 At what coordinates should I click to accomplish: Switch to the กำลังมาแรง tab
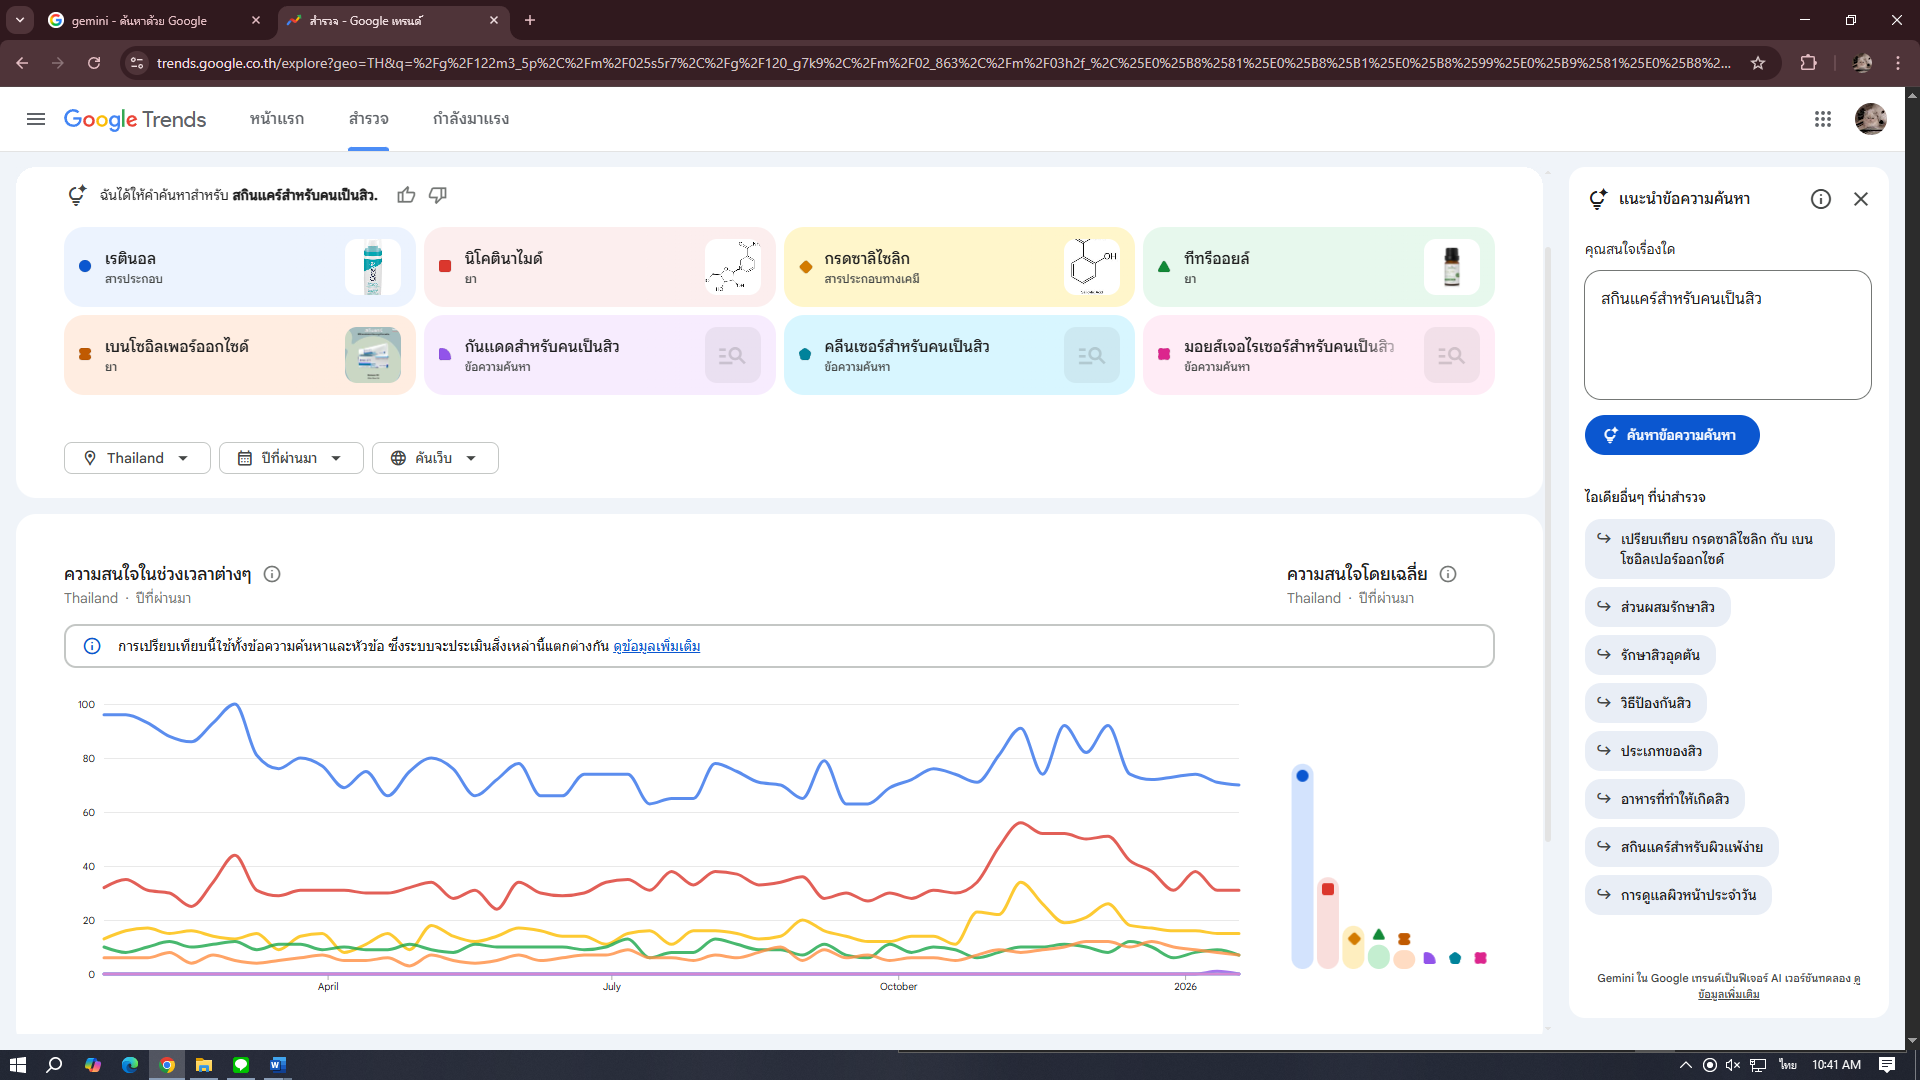[x=471, y=119]
